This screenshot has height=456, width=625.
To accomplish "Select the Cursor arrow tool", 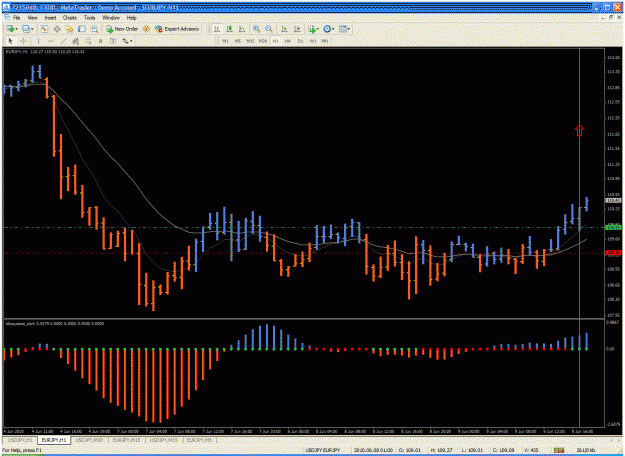I will (11, 41).
